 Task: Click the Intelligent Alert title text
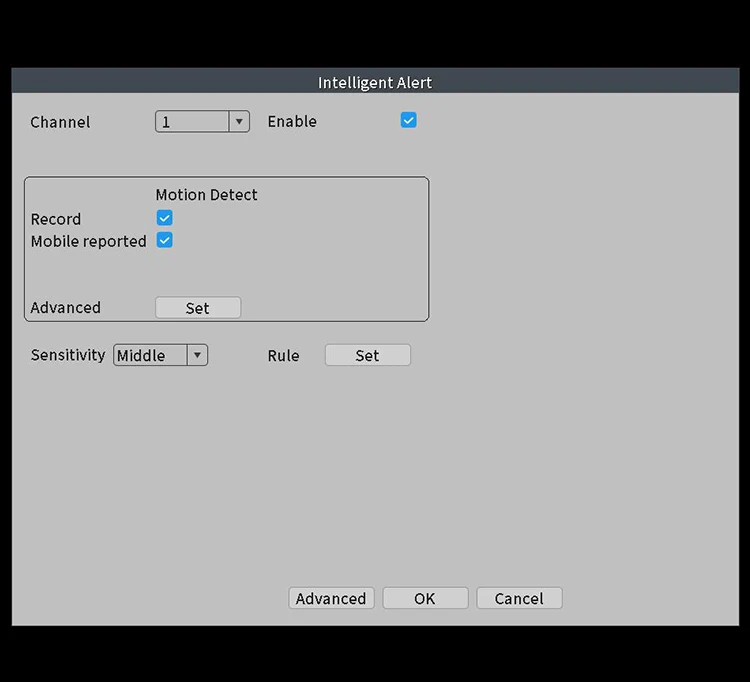tap(375, 83)
